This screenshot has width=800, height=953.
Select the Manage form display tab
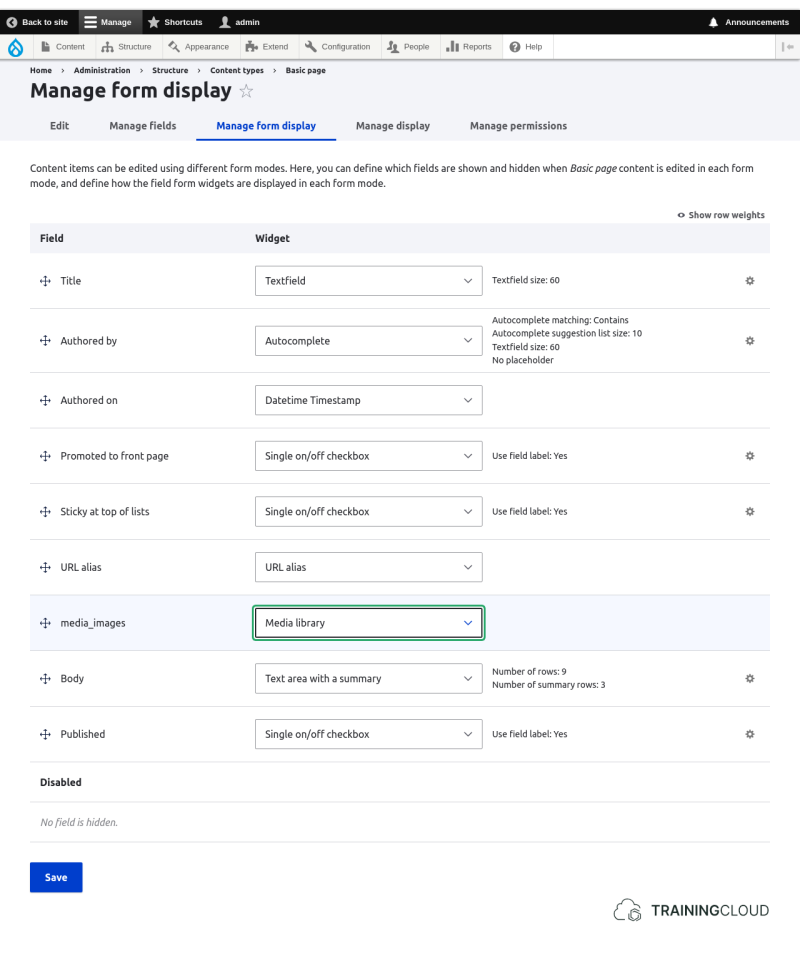click(266, 126)
